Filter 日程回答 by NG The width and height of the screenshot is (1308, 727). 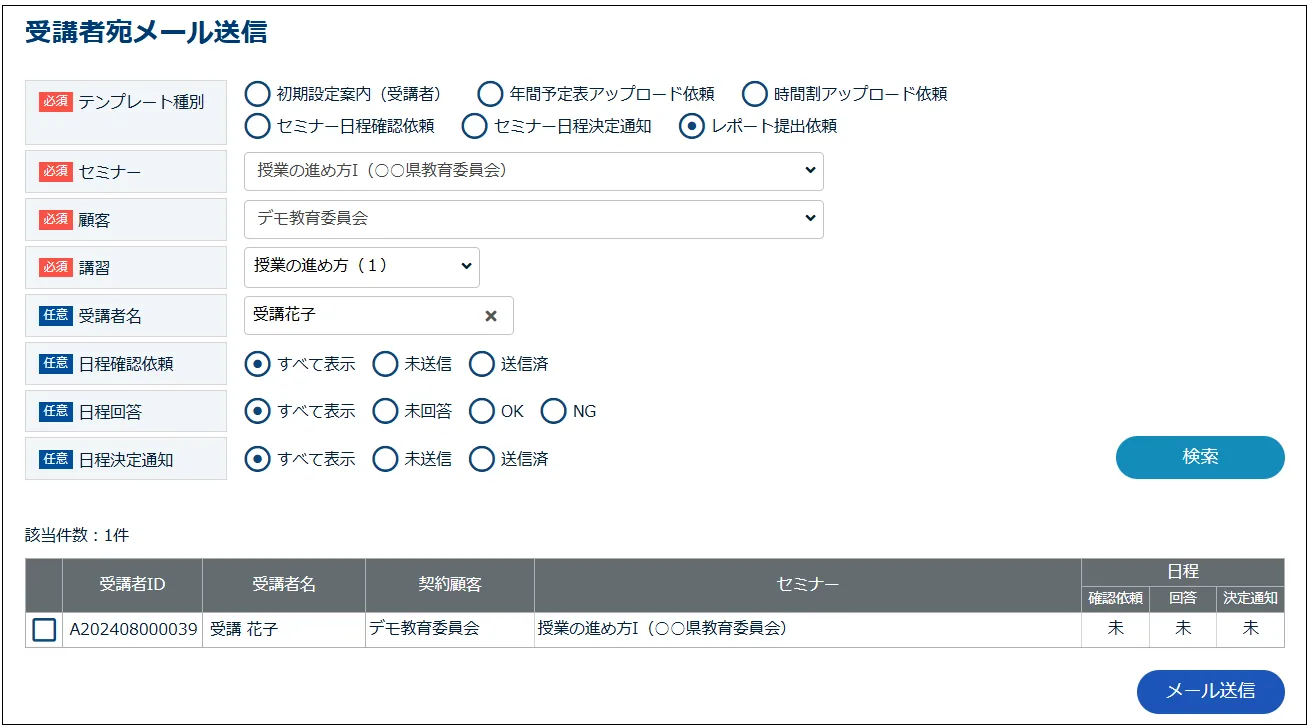tap(554, 411)
